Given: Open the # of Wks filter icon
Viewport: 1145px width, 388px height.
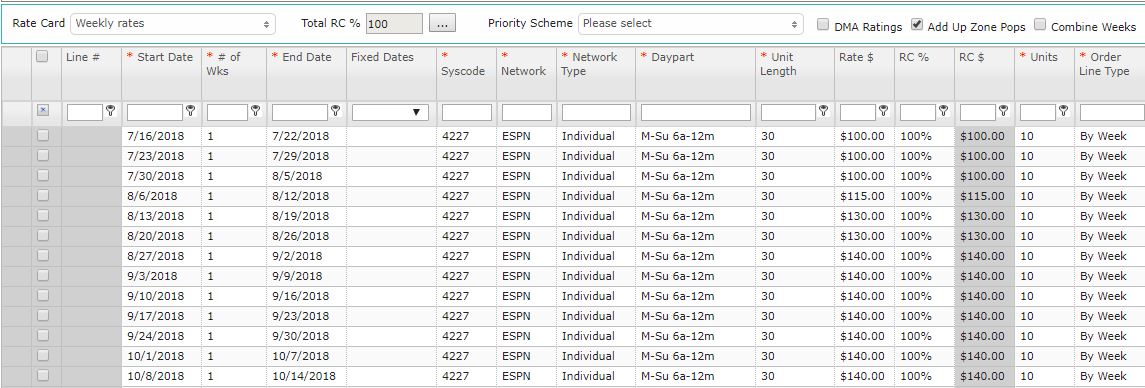Looking at the screenshot, I should pyautogui.click(x=256, y=111).
